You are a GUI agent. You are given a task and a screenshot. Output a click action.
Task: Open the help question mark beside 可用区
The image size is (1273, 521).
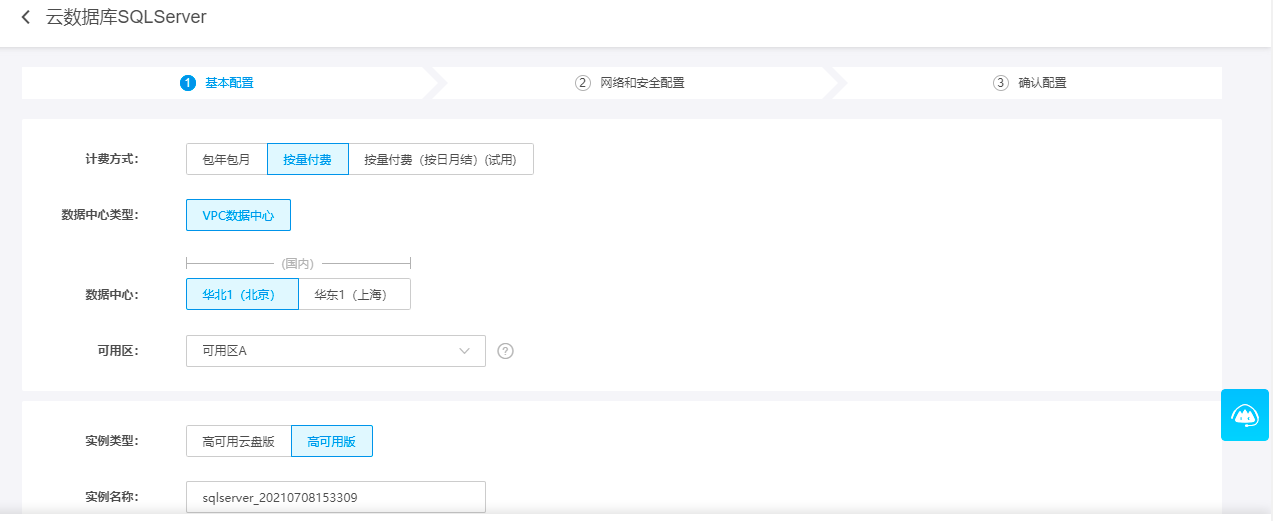pos(505,351)
